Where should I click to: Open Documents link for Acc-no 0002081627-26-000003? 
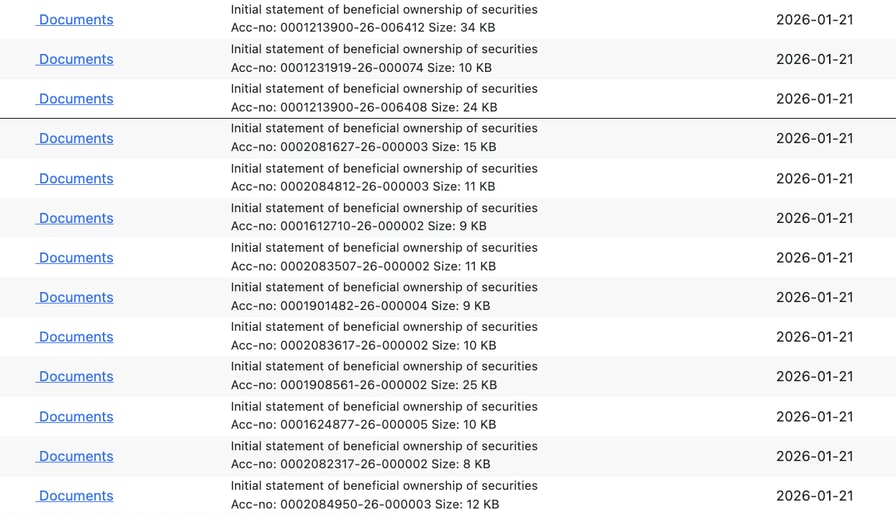[76, 139]
